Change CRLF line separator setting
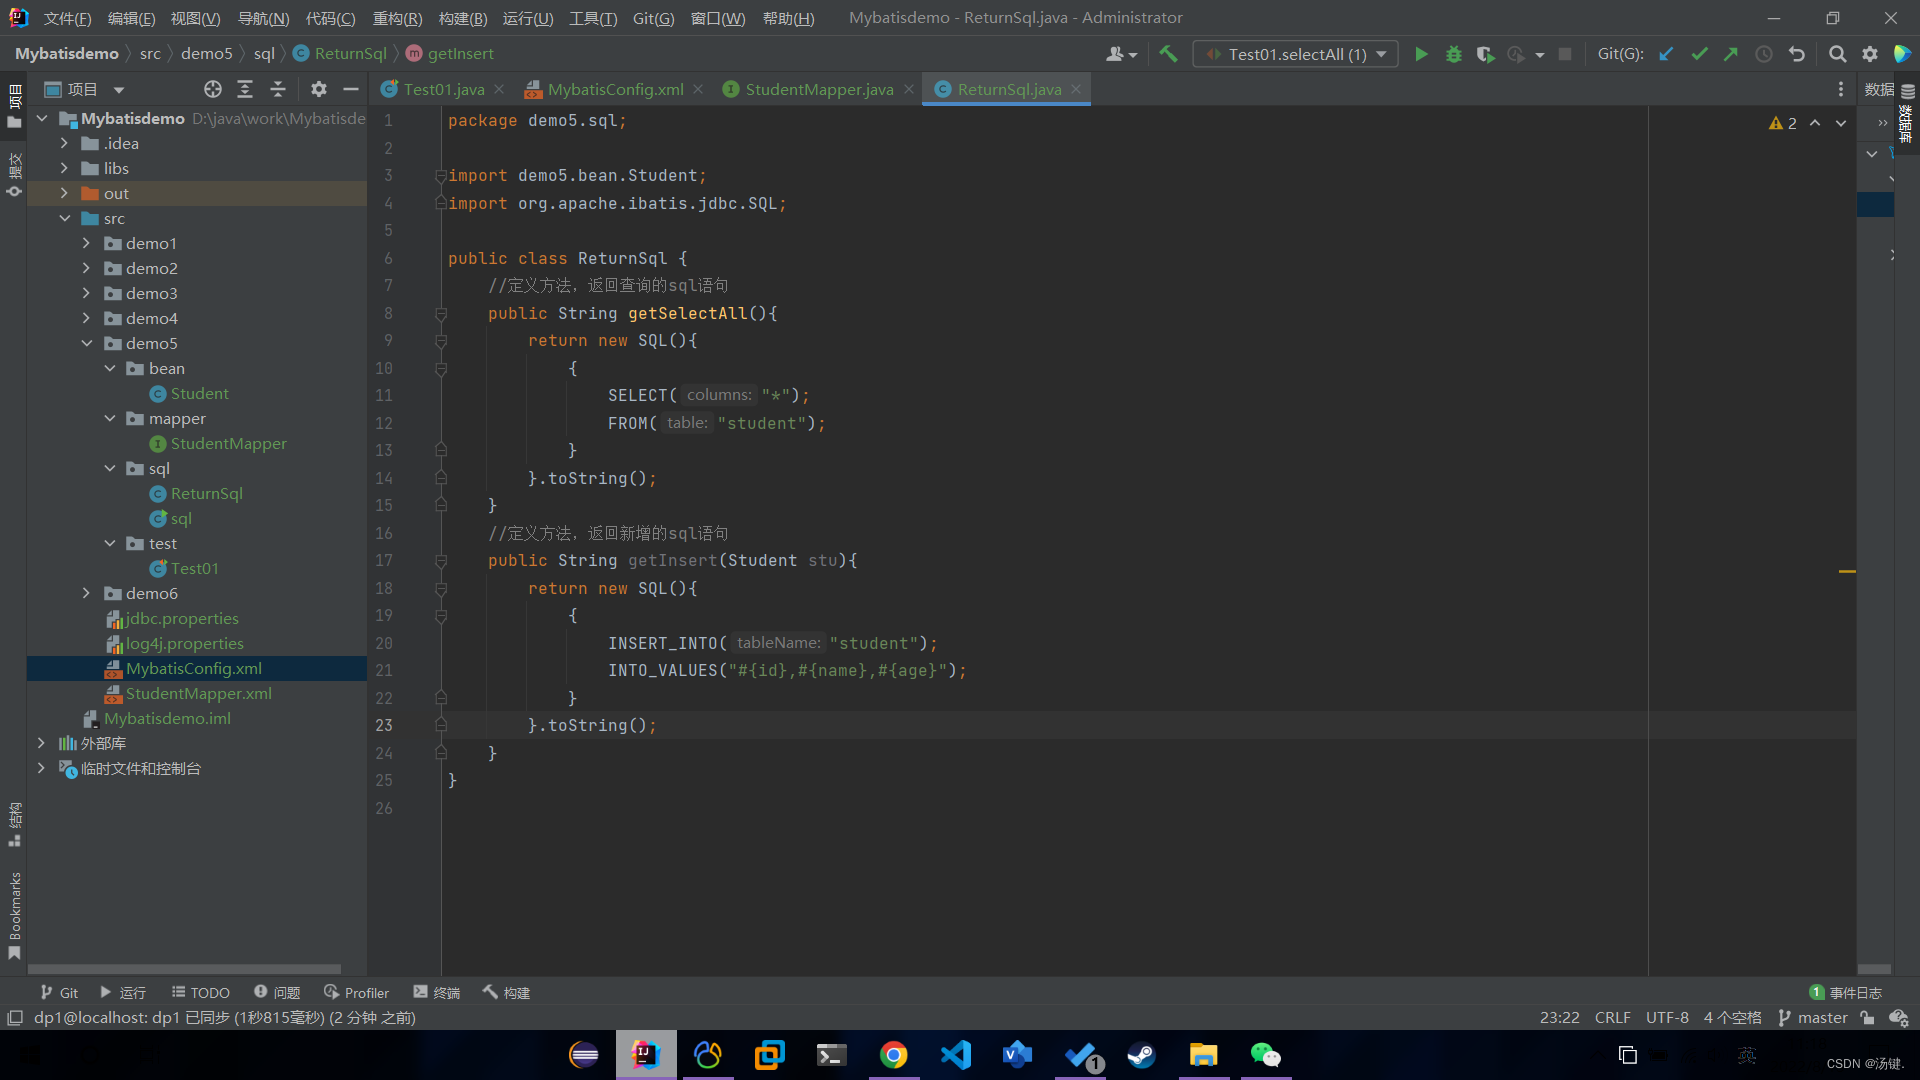Viewport: 1920px width, 1080px height. [1612, 1018]
